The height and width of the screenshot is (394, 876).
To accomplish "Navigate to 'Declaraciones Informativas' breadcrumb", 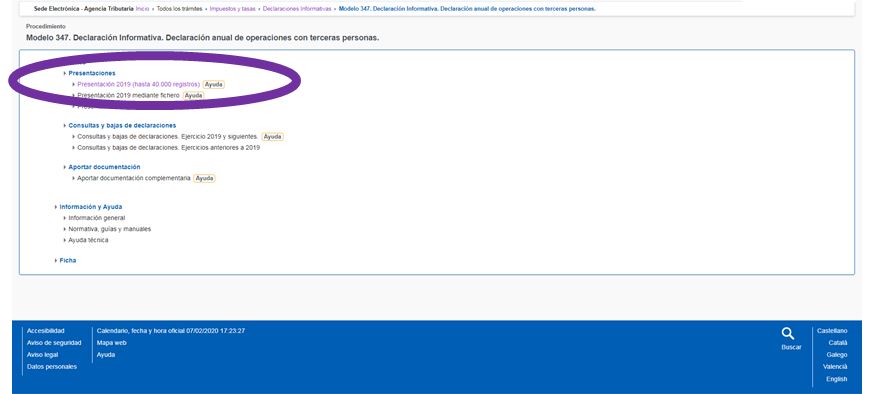I will (x=297, y=9).
